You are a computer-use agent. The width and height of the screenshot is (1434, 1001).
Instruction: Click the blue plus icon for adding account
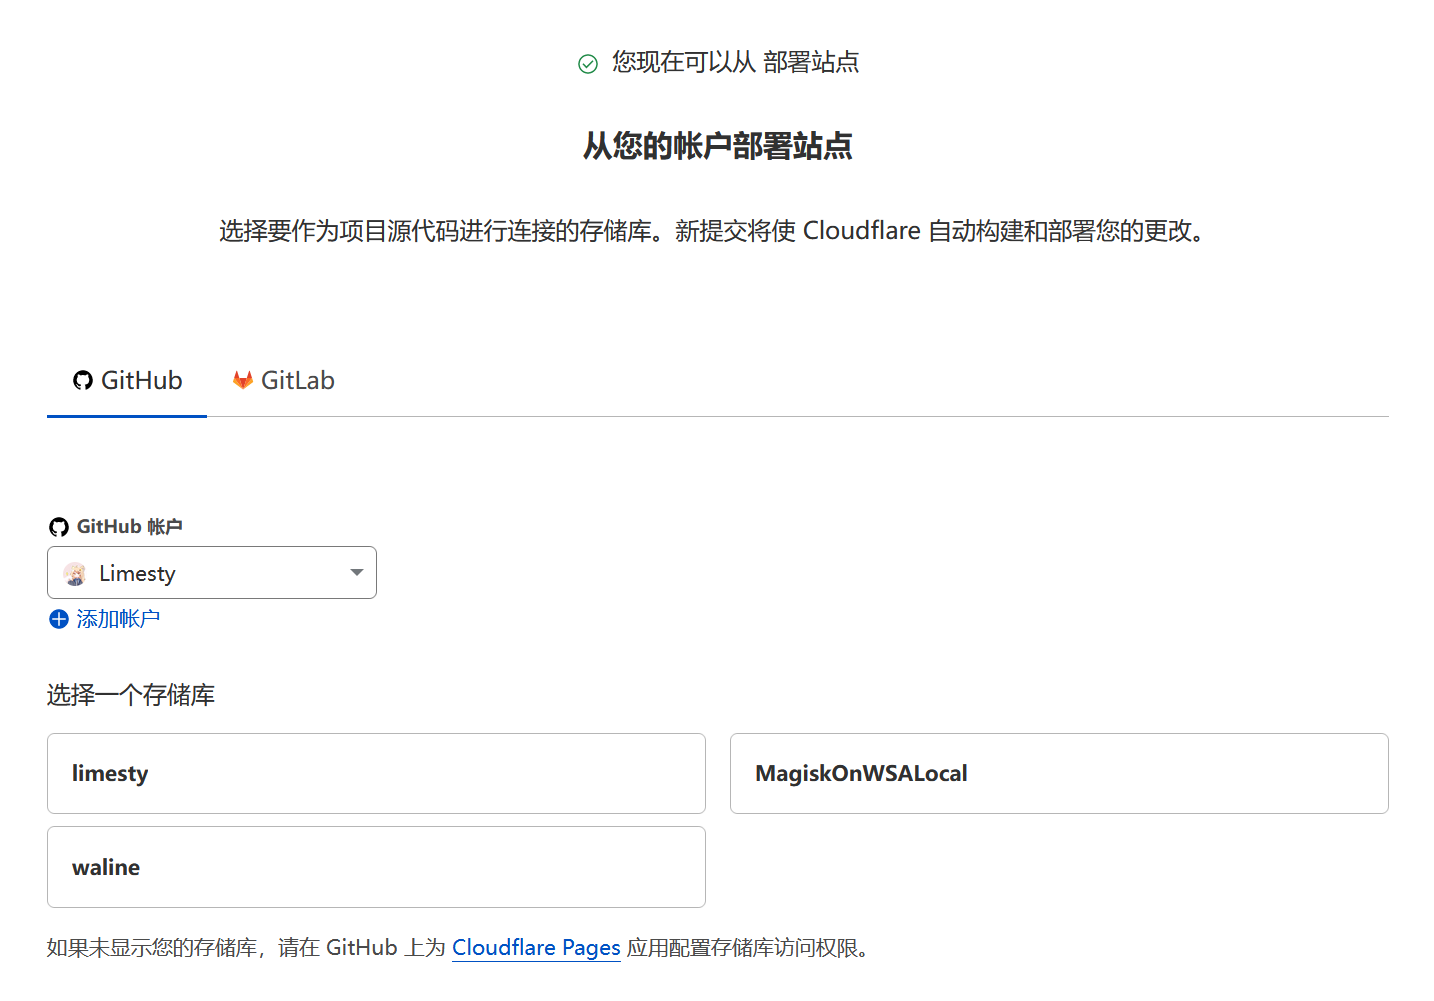tap(59, 619)
